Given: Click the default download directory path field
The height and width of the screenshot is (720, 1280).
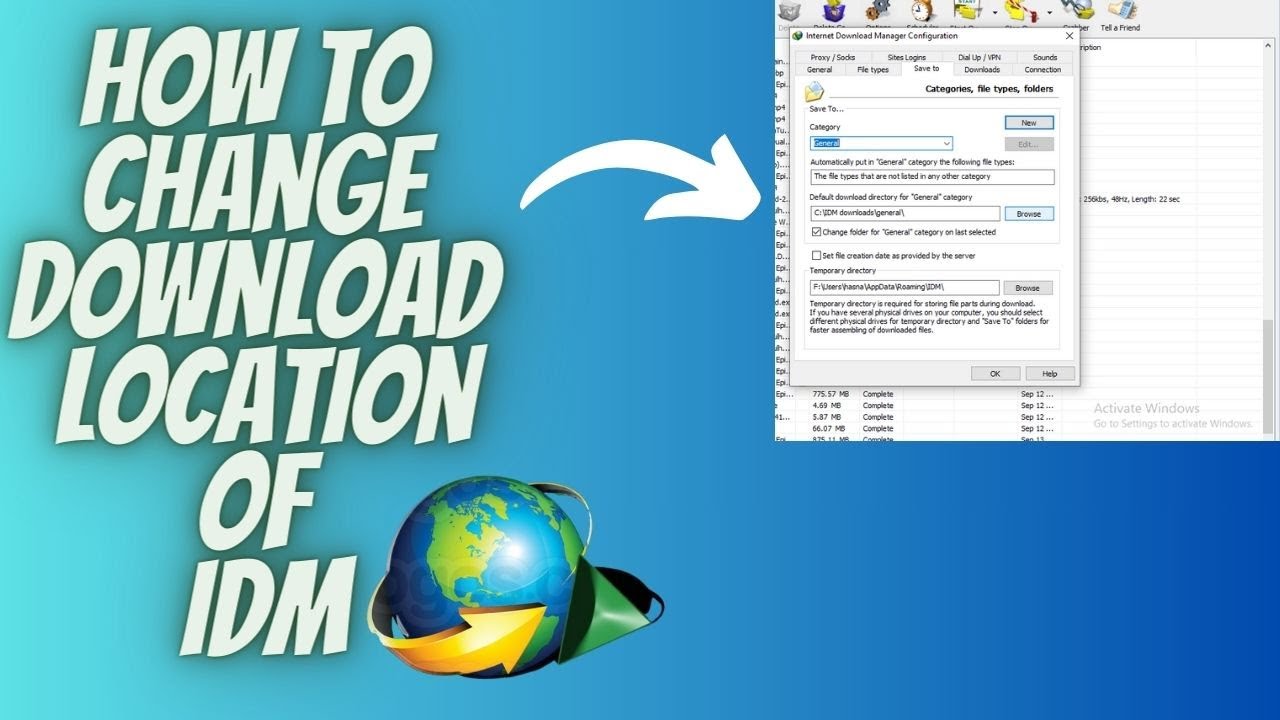Looking at the screenshot, I should tap(905, 214).
